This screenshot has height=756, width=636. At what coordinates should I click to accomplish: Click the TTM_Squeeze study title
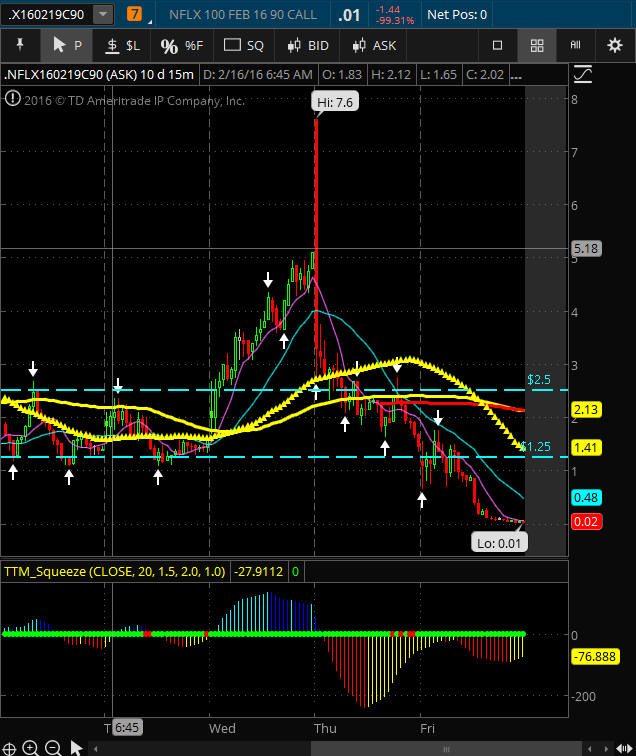pos(115,572)
